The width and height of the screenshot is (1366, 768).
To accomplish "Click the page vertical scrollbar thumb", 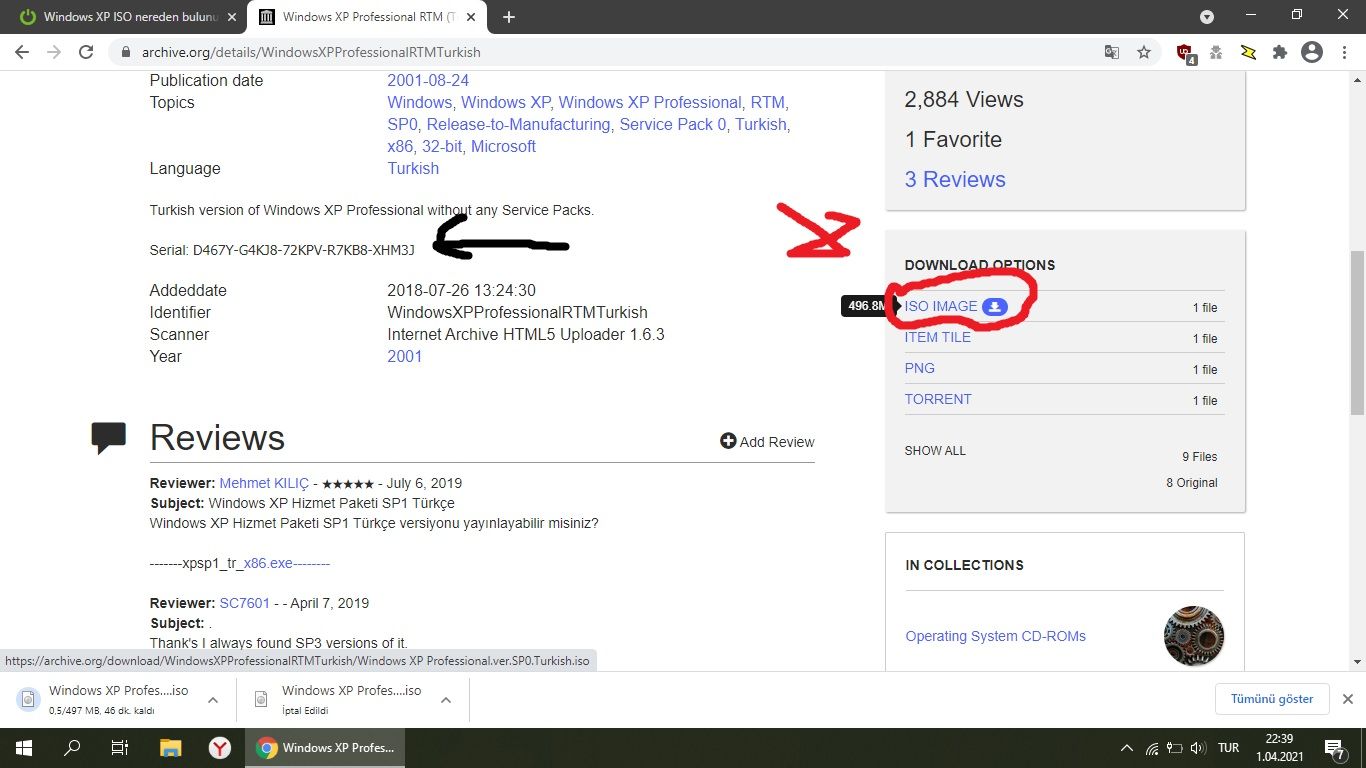I will 1357,331.
